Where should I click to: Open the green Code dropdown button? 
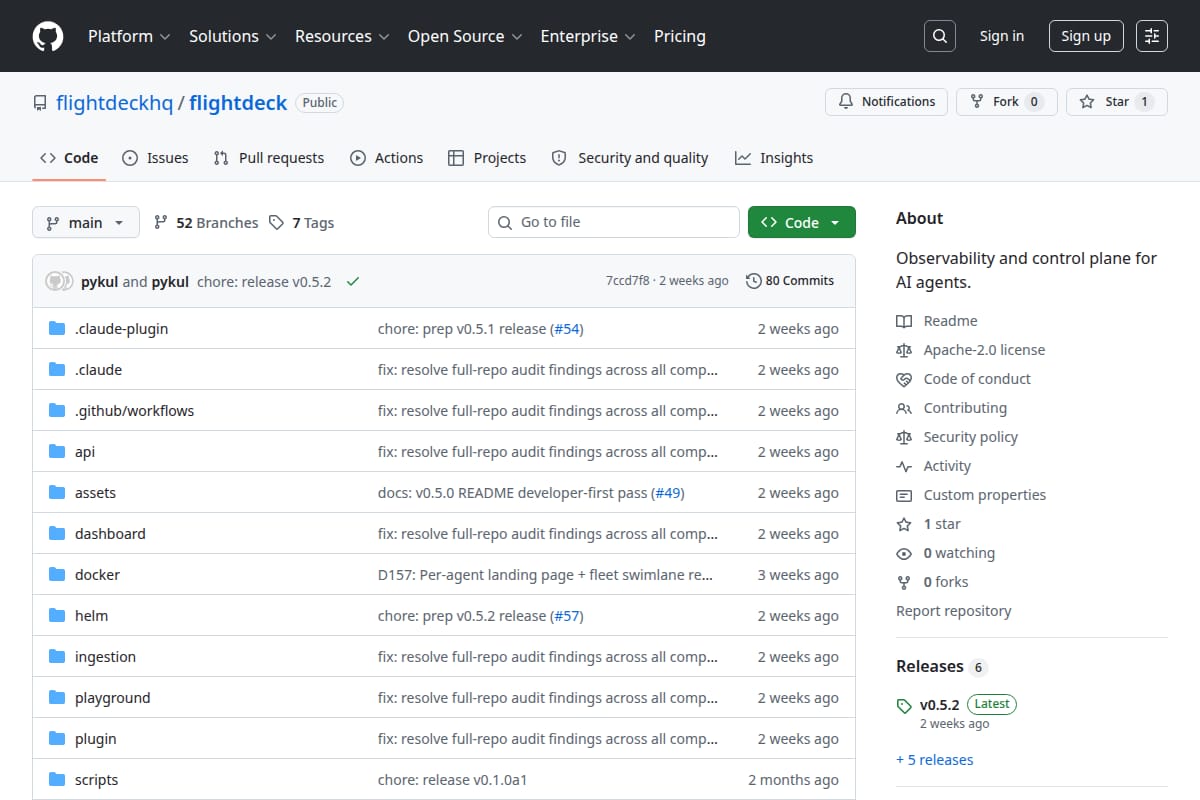point(801,223)
